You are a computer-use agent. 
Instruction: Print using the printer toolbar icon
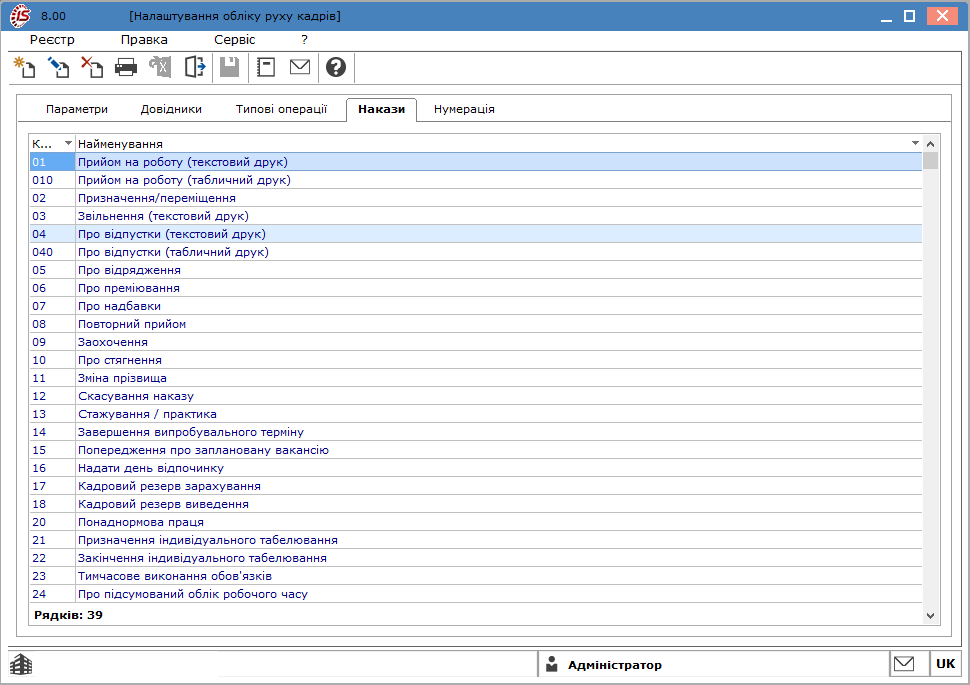[x=126, y=67]
